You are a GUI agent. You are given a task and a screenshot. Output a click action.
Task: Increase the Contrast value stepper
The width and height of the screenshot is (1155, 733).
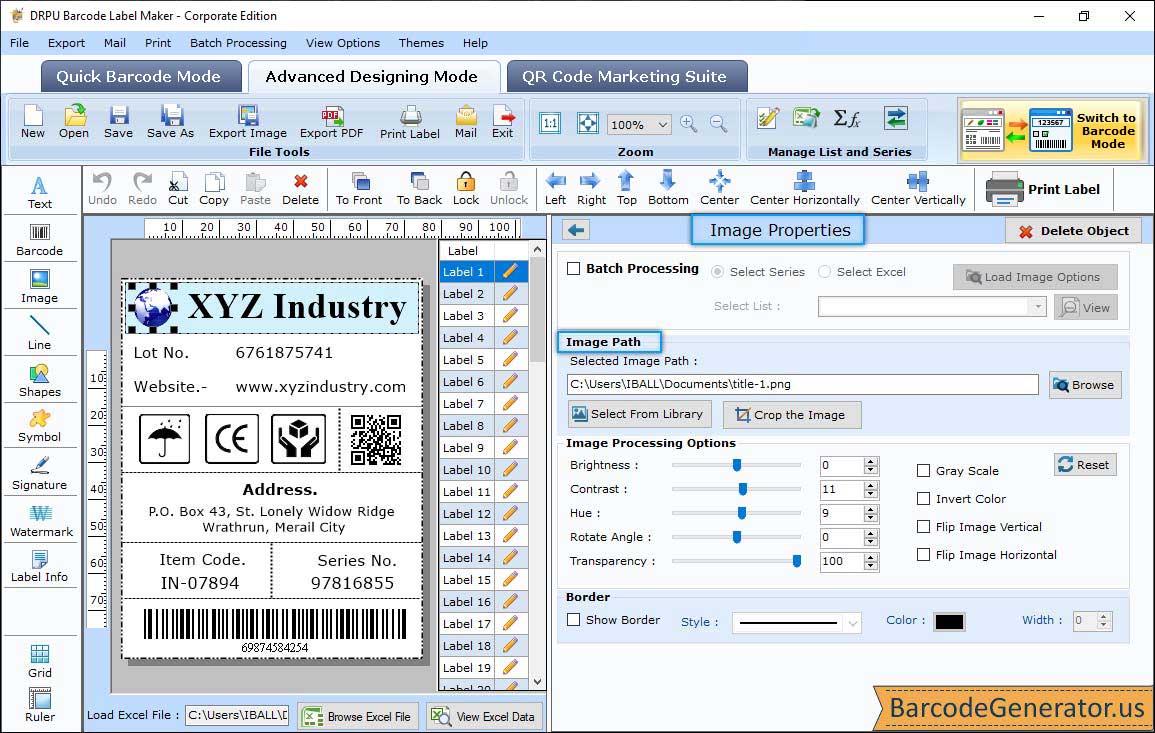(871, 485)
